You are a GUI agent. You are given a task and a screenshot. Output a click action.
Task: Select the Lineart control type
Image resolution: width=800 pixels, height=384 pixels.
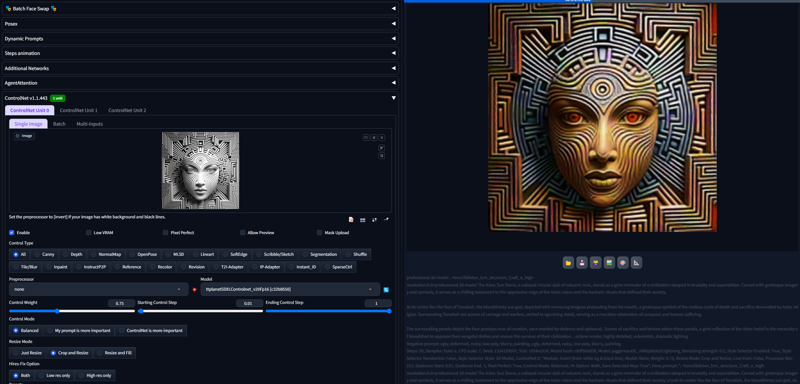coord(204,254)
